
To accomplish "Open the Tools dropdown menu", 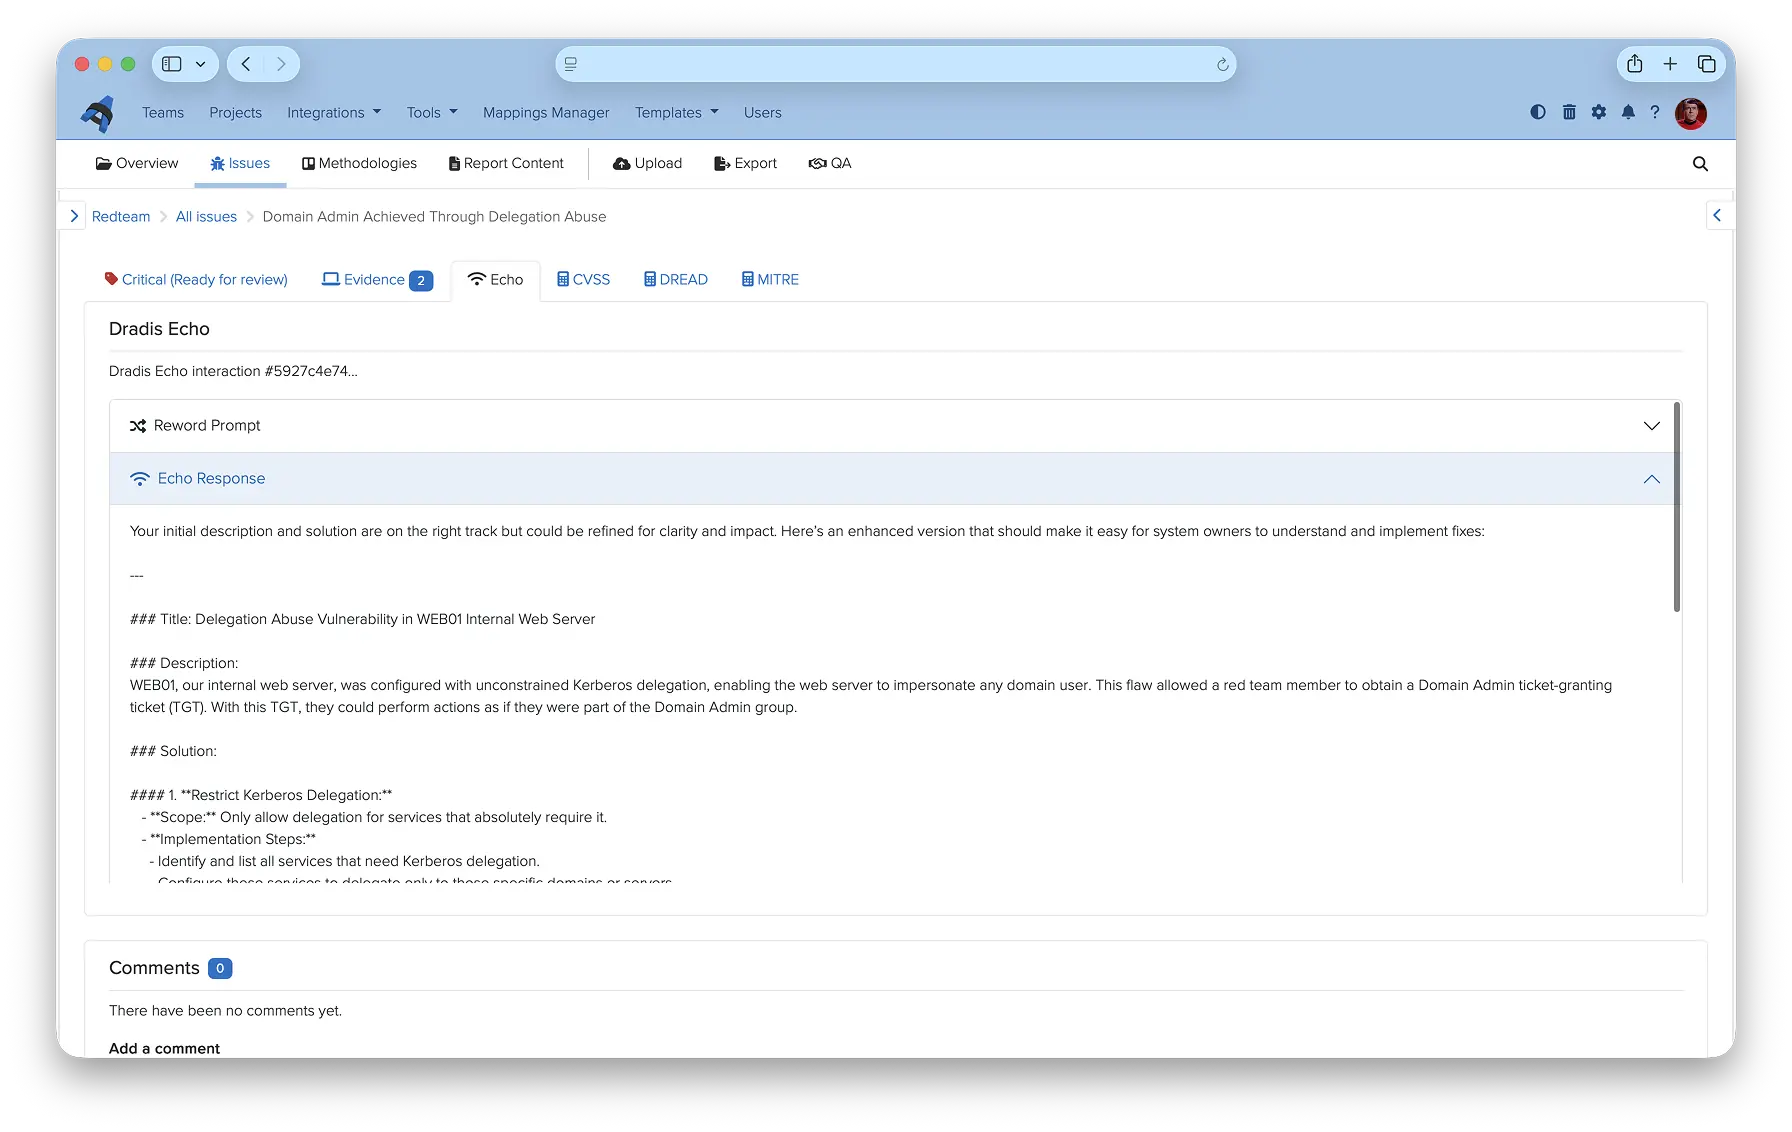I will point(432,113).
